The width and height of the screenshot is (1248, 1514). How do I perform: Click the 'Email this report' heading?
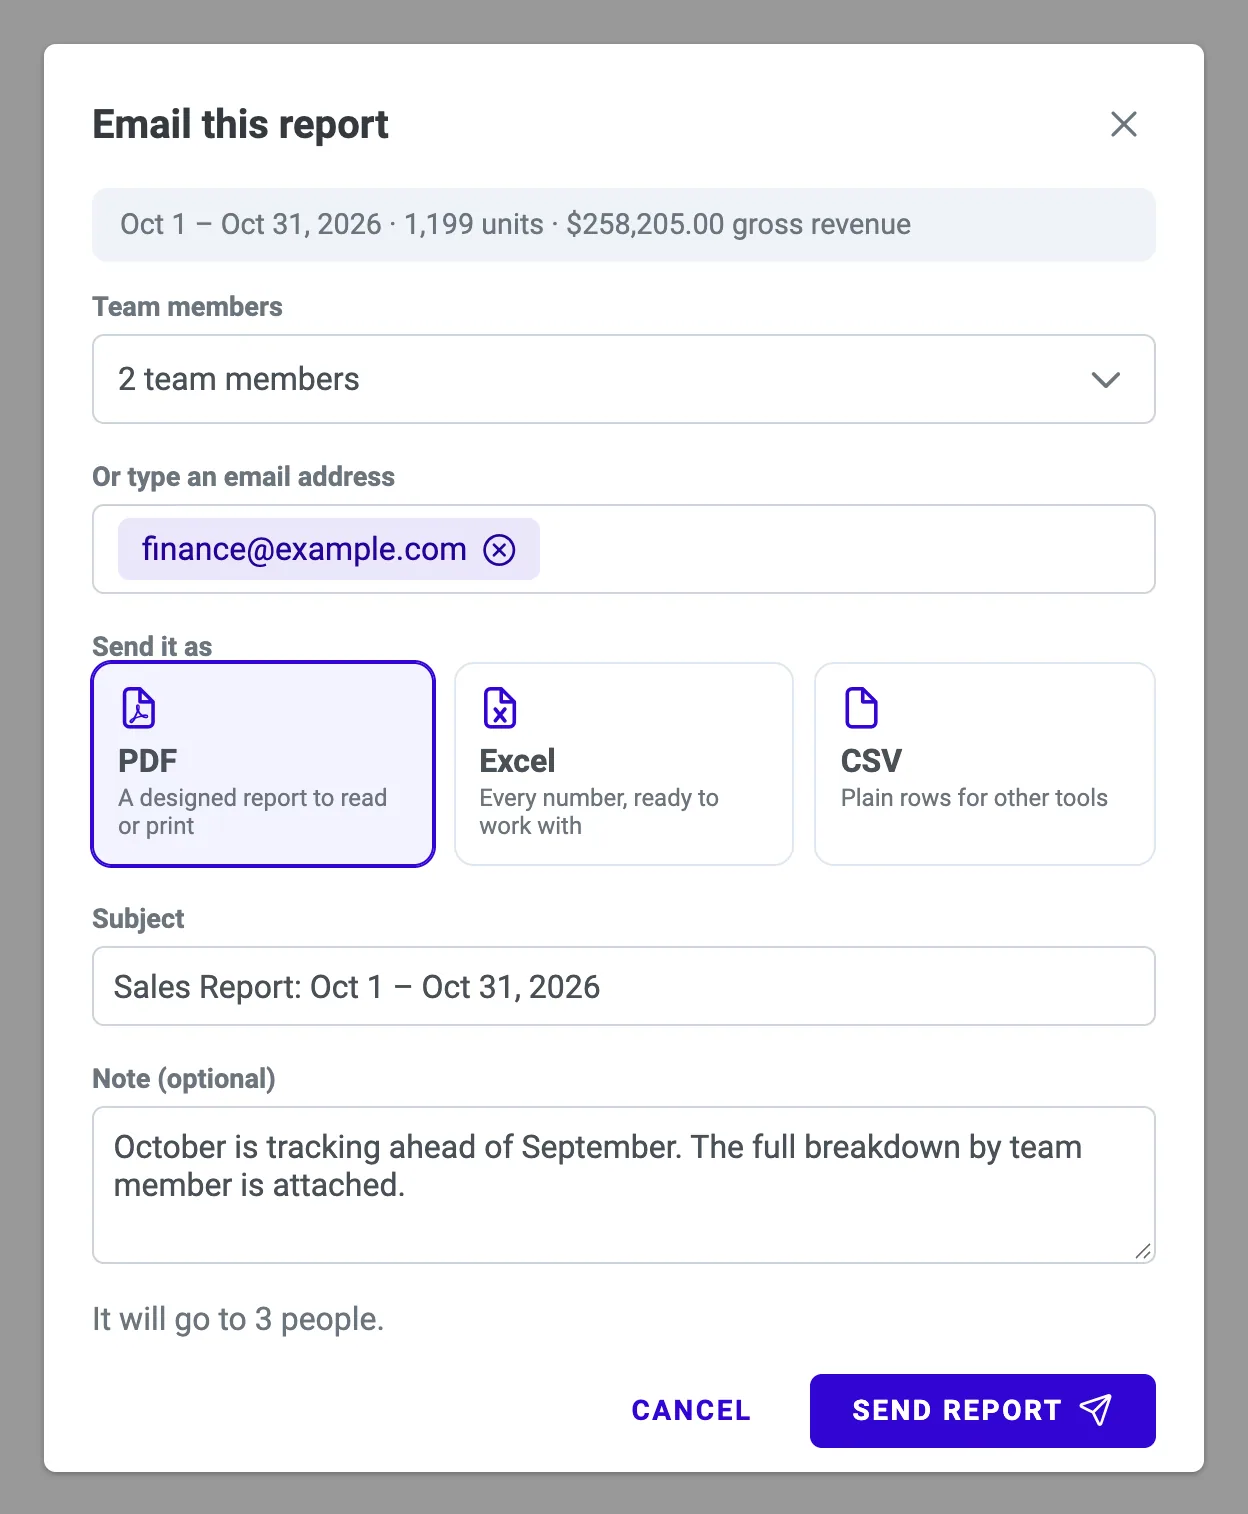pos(240,125)
